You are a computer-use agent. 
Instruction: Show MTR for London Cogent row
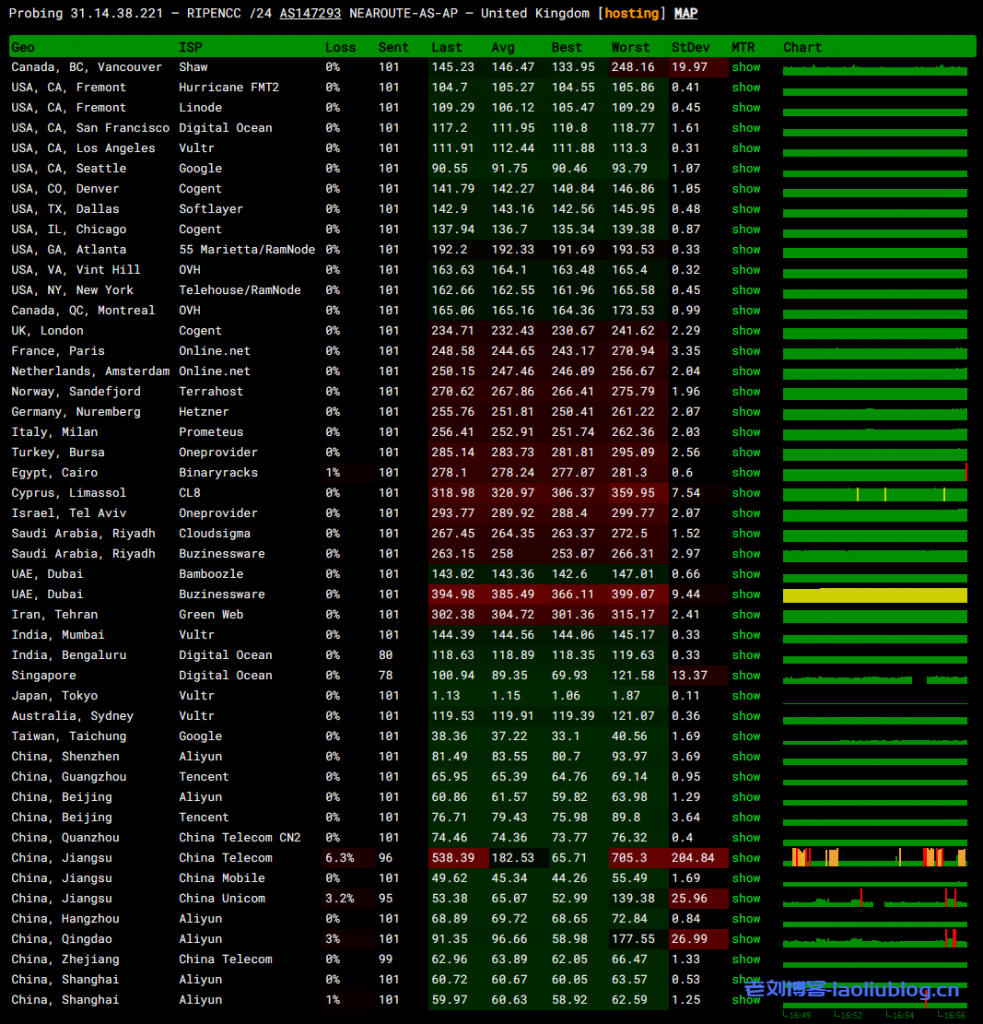point(745,331)
